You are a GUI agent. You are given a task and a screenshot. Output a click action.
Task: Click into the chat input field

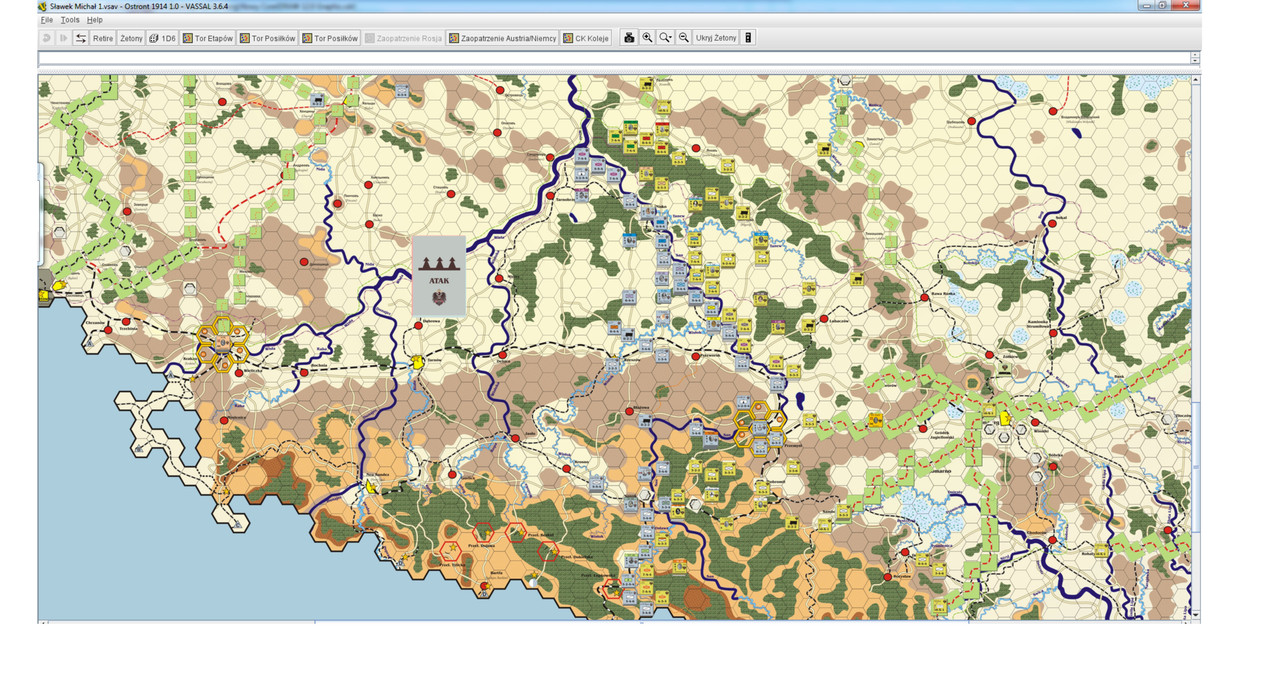614,58
